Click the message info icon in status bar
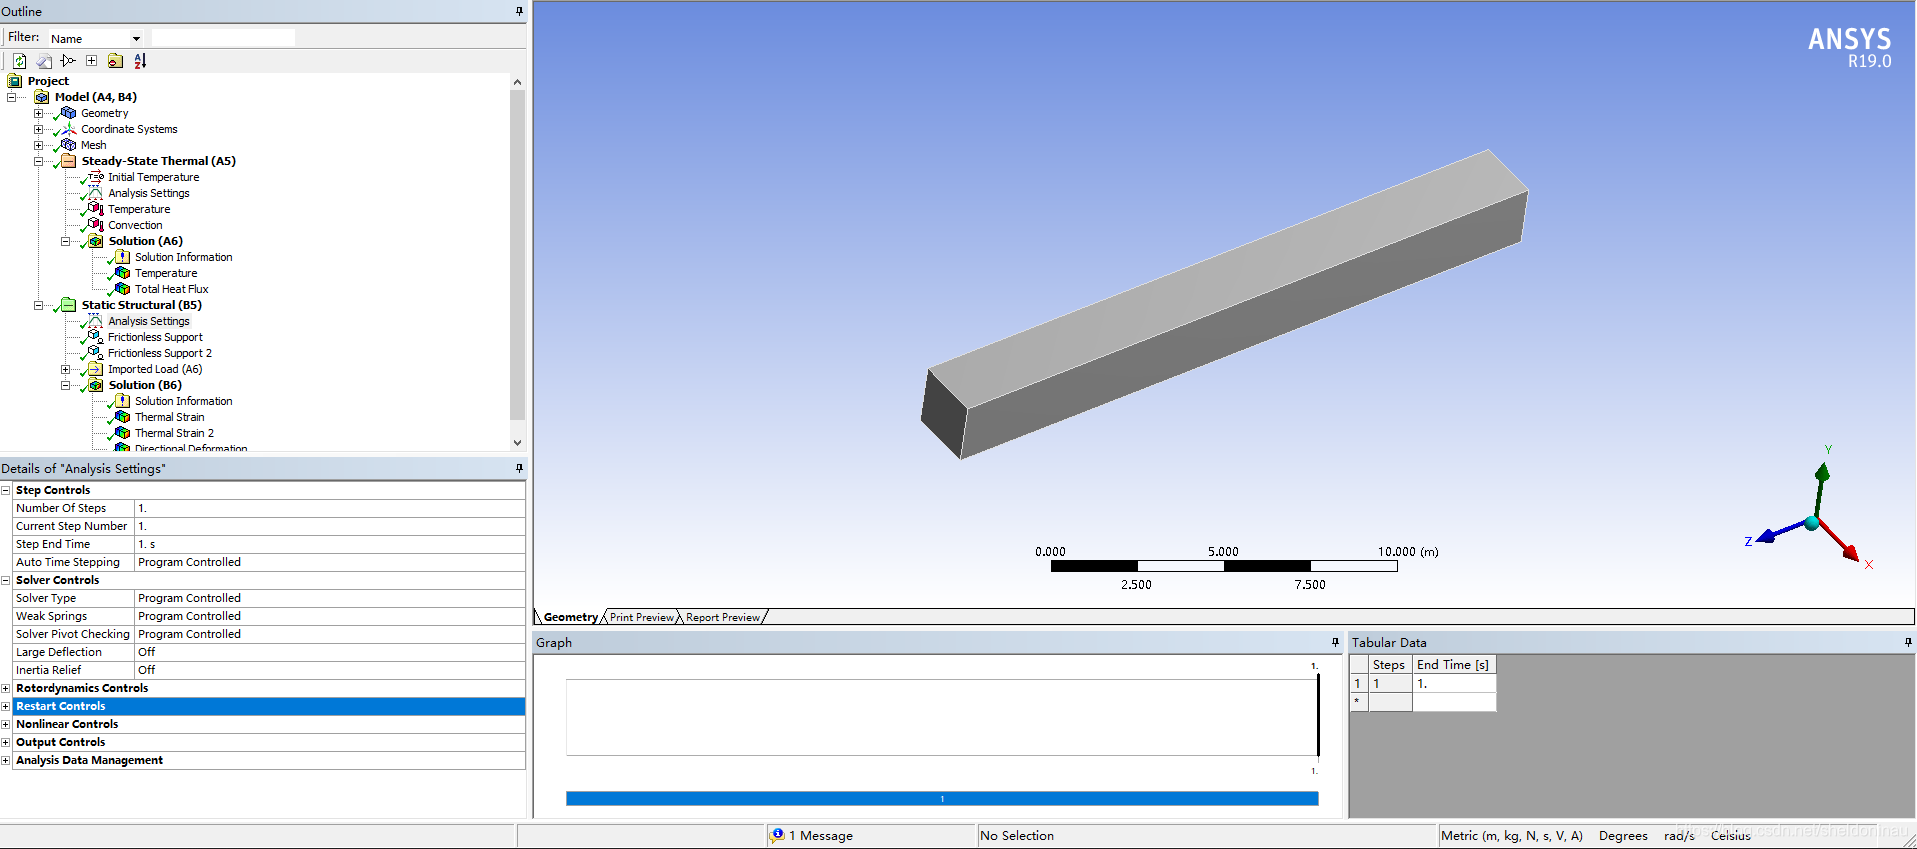1917x849 pixels. pos(778,835)
